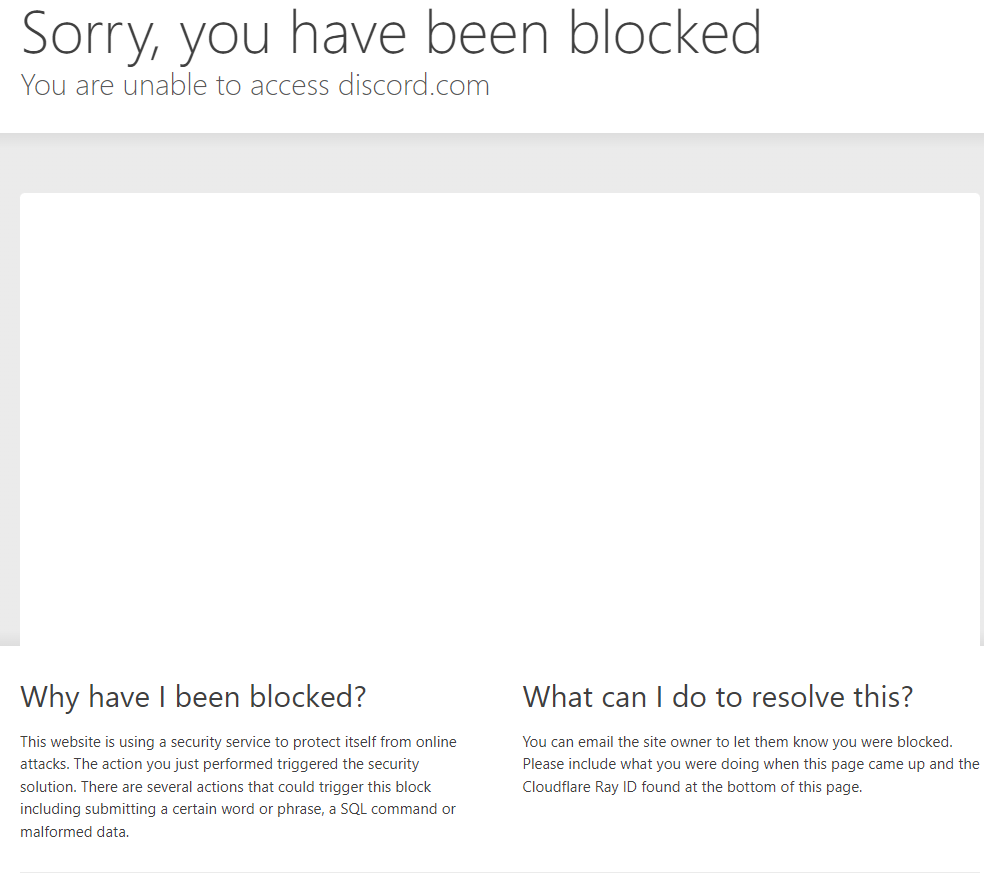This screenshot has width=984, height=886.
Task: Click the horizontal divider line below the paragraphs
Action: (500, 873)
